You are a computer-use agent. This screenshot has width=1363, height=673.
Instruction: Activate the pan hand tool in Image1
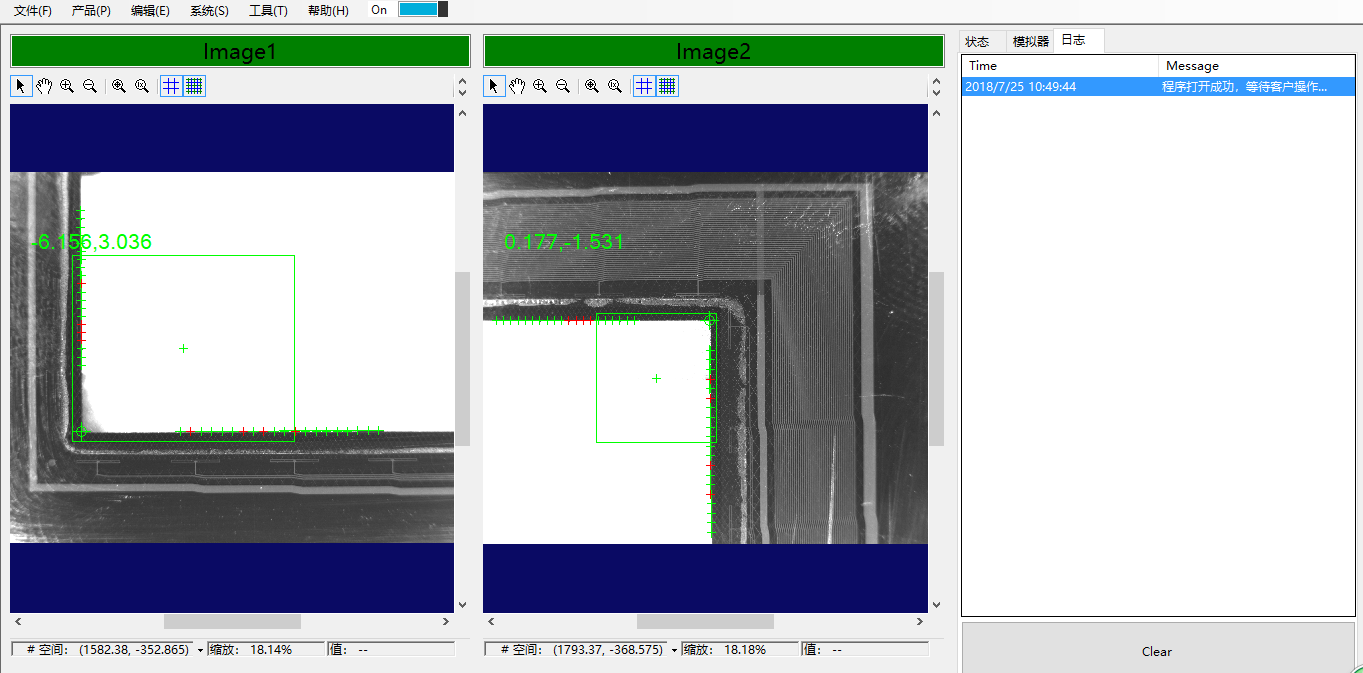tap(44, 86)
